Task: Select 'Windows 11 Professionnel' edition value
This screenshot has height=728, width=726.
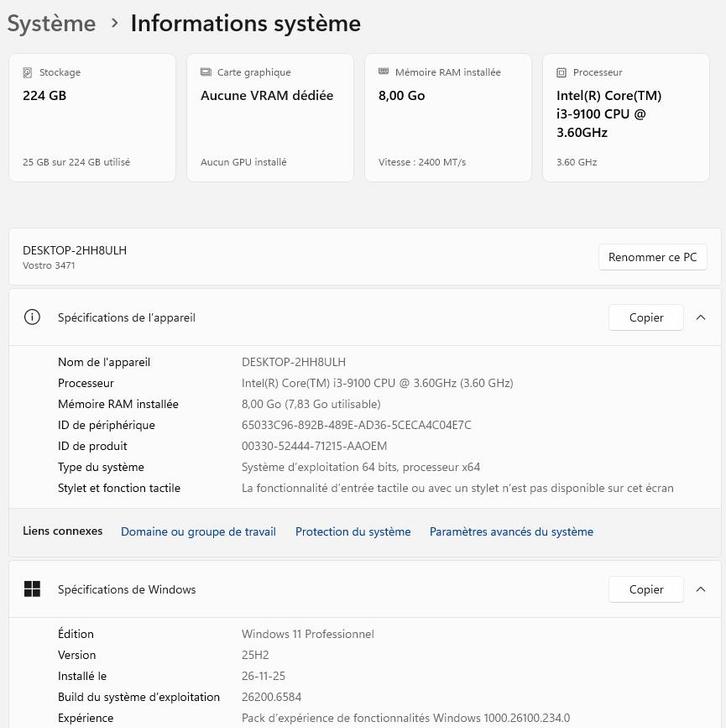Action: coord(308,634)
